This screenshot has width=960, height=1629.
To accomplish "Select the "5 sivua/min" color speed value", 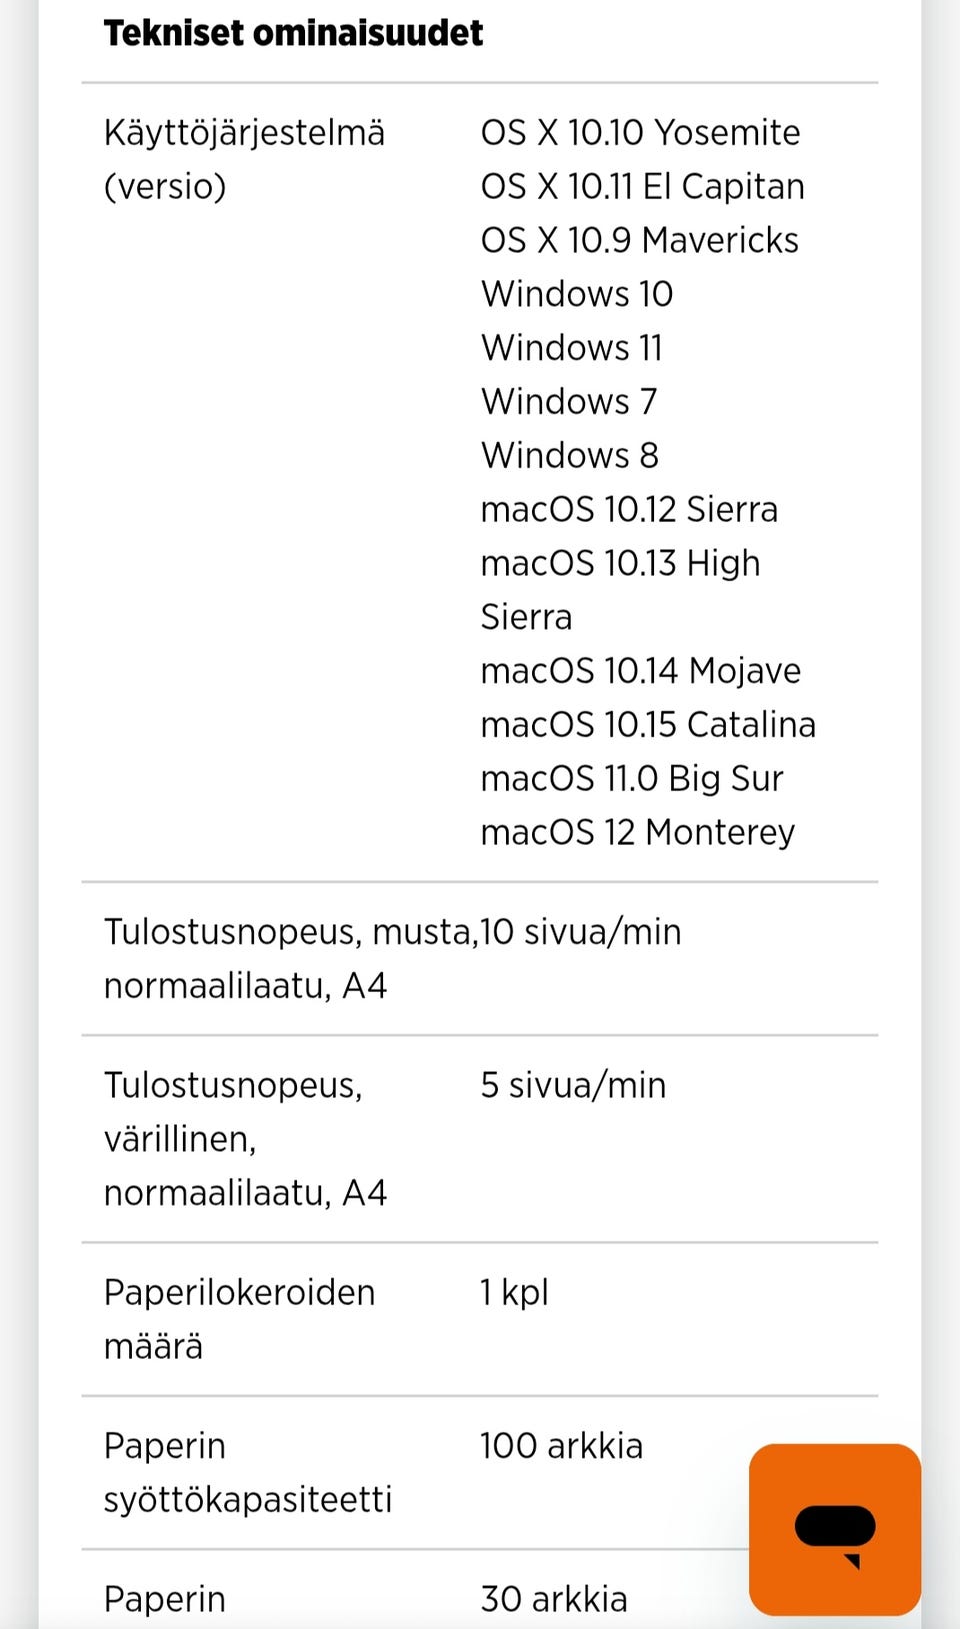I will [573, 1085].
